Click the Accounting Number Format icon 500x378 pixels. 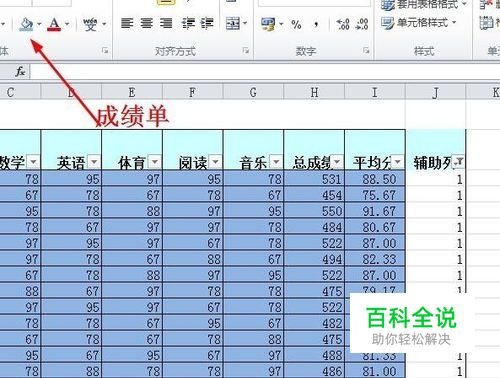[268, 24]
